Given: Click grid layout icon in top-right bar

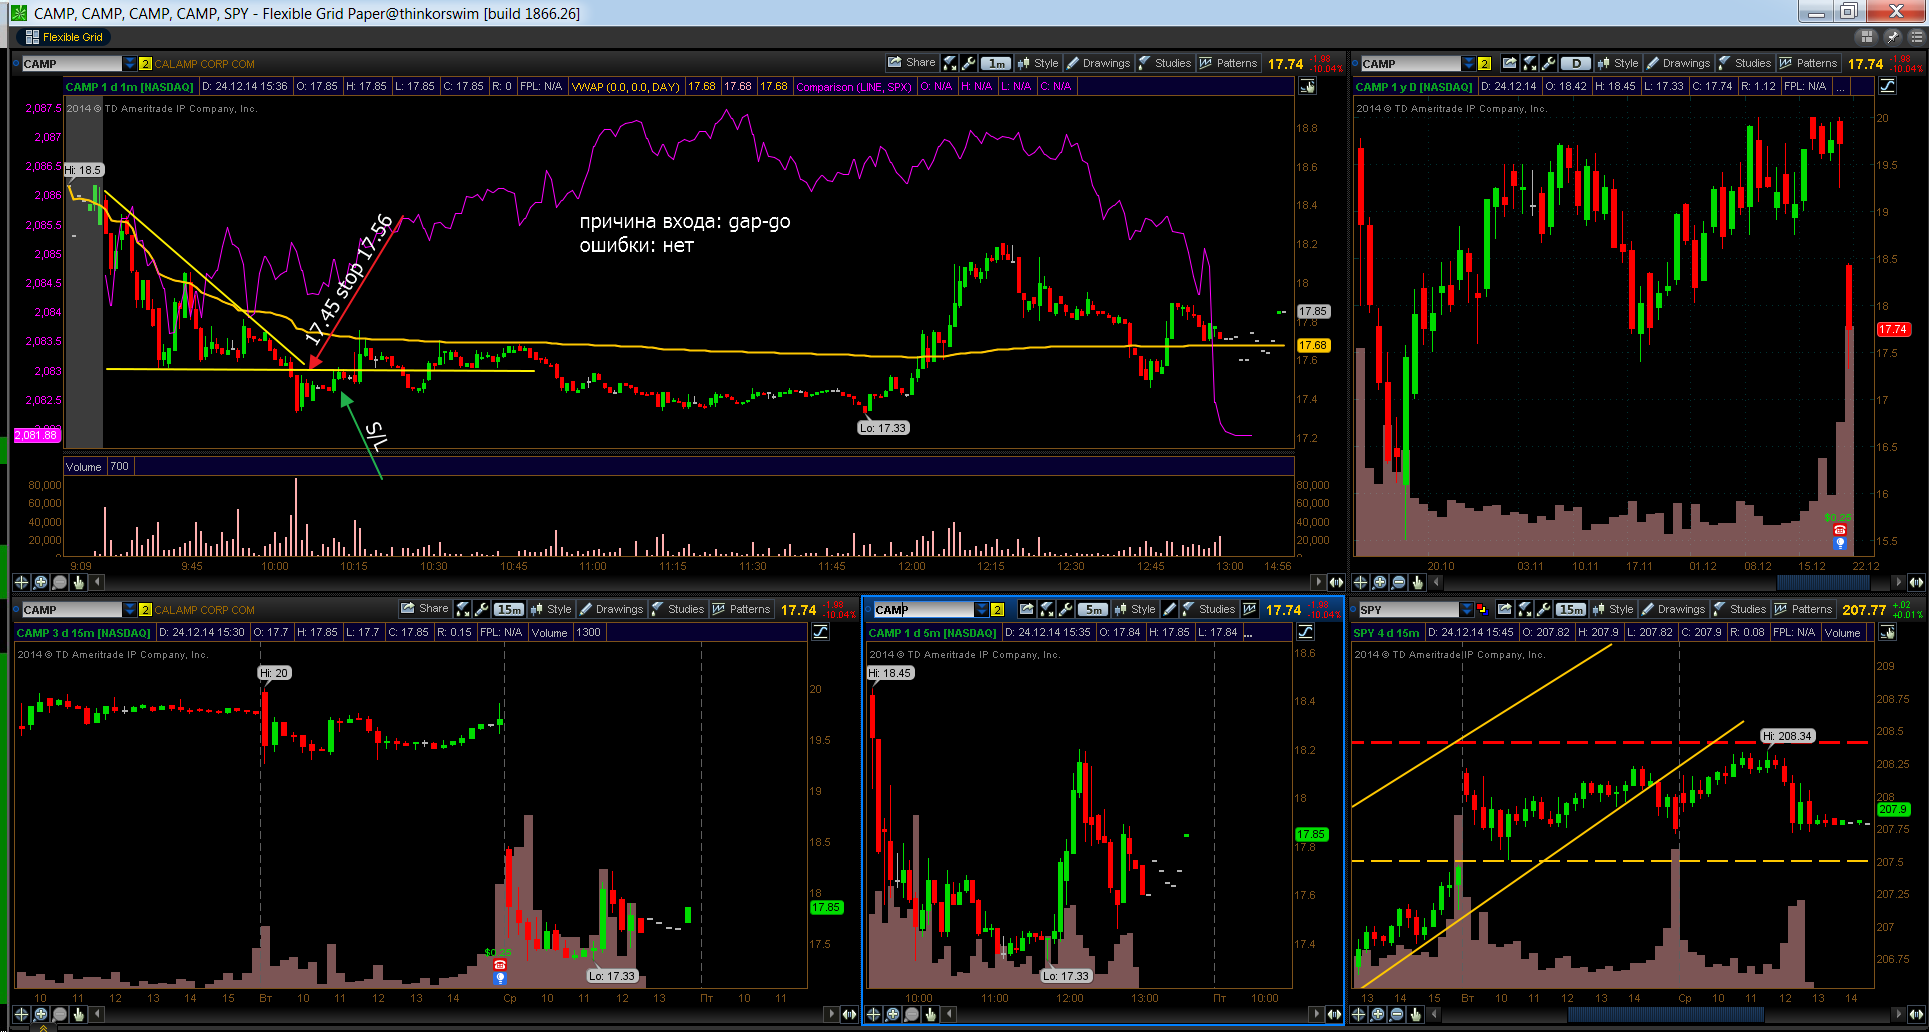Looking at the screenshot, I should click(x=1866, y=37).
